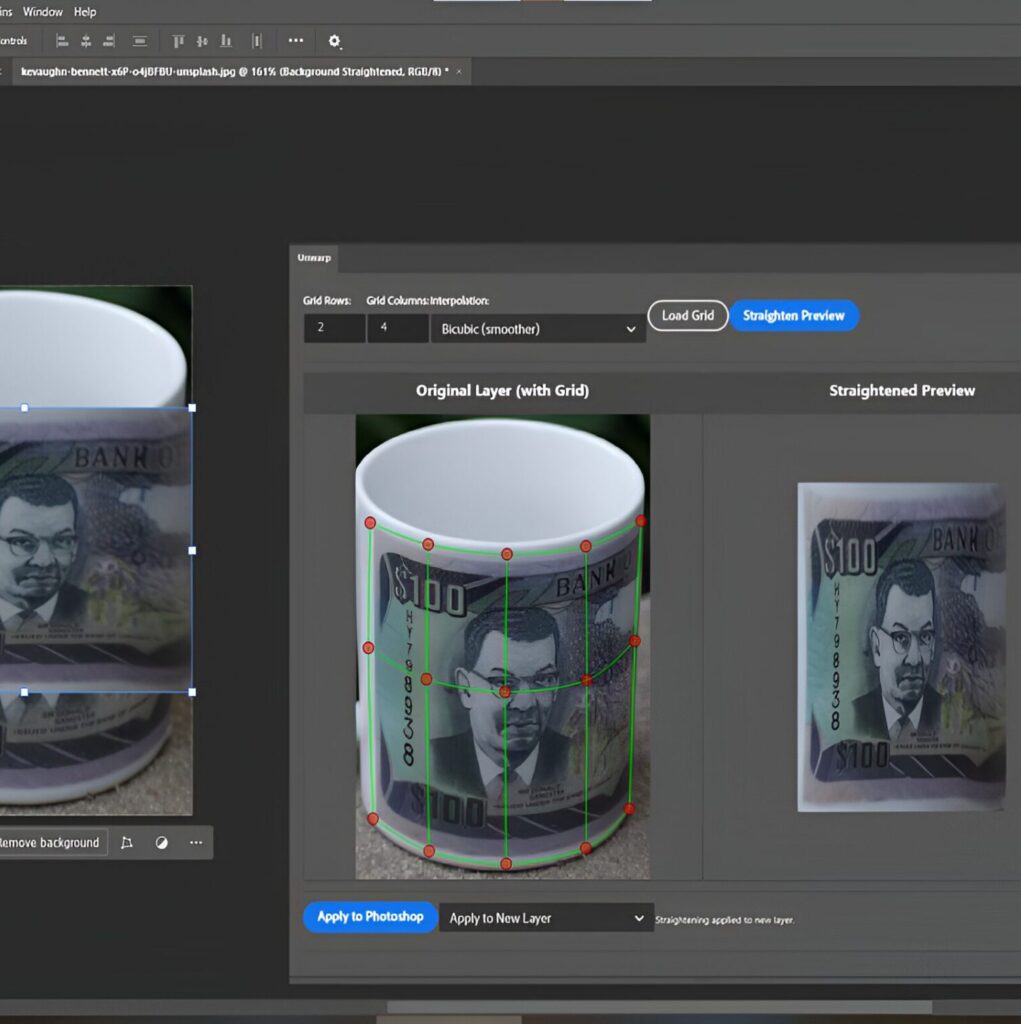Click the canvas right-middle transform handle

click(x=192, y=551)
